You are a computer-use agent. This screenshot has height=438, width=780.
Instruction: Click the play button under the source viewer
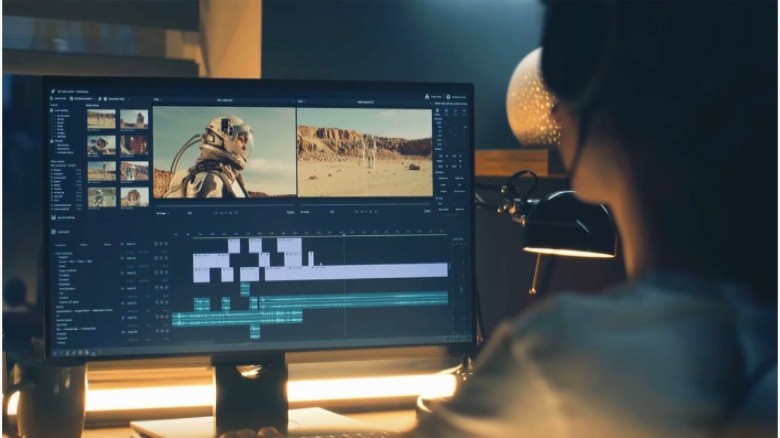click(x=225, y=213)
